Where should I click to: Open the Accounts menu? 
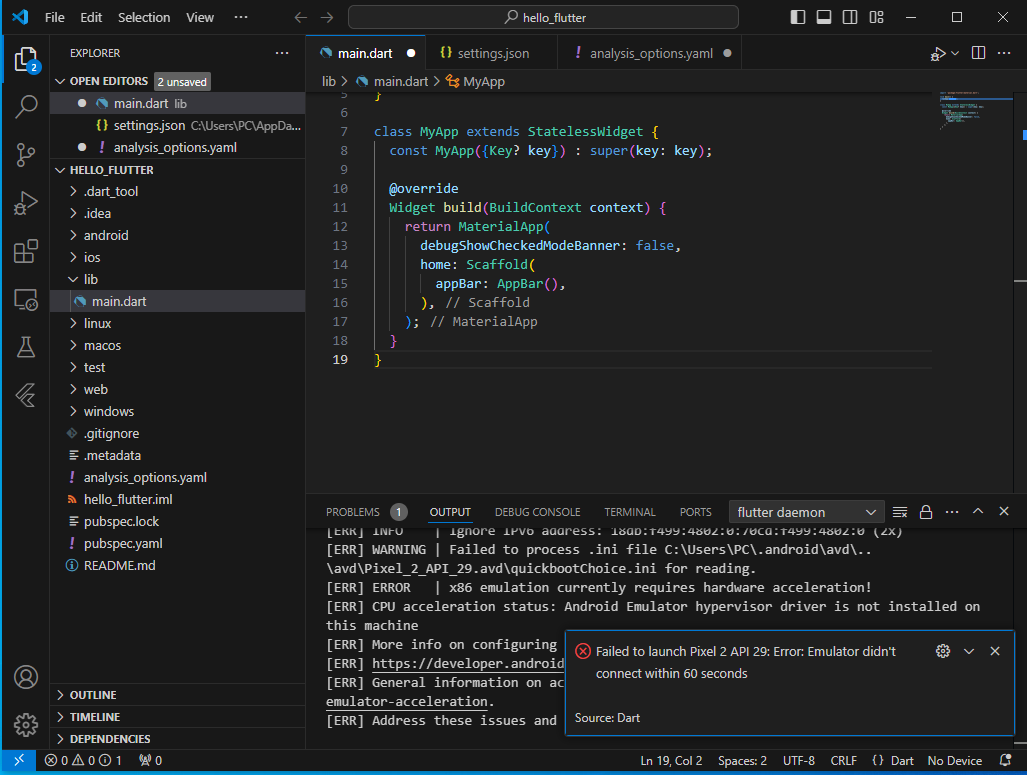click(26, 677)
